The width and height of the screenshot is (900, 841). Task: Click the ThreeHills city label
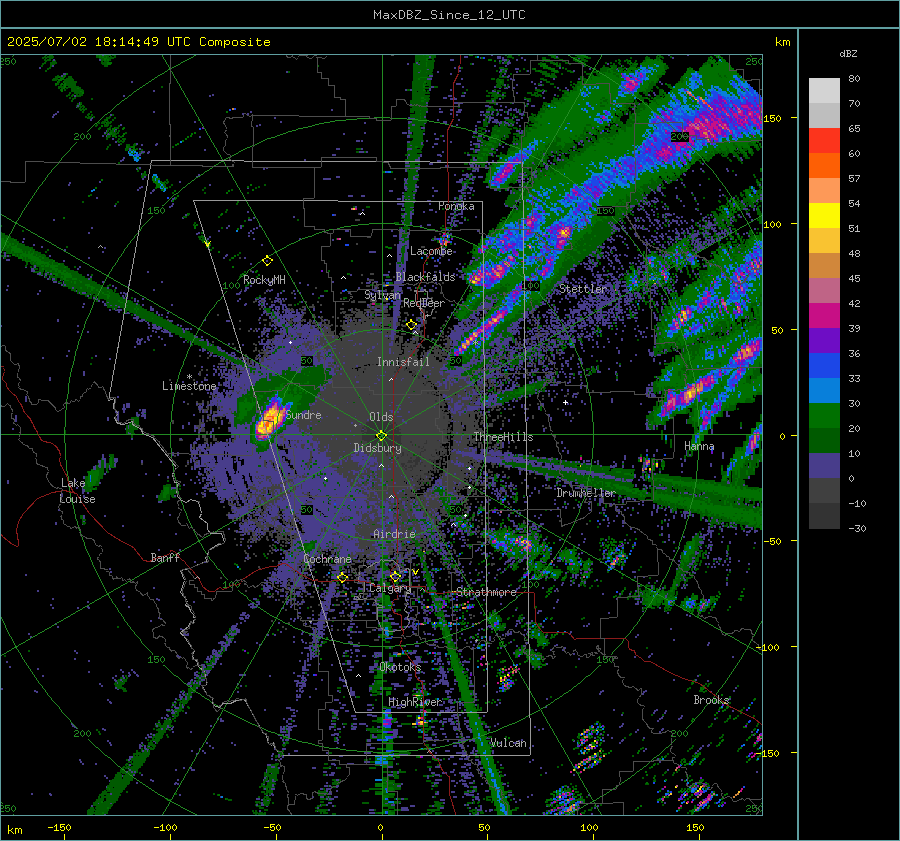[x=503, y=437]
